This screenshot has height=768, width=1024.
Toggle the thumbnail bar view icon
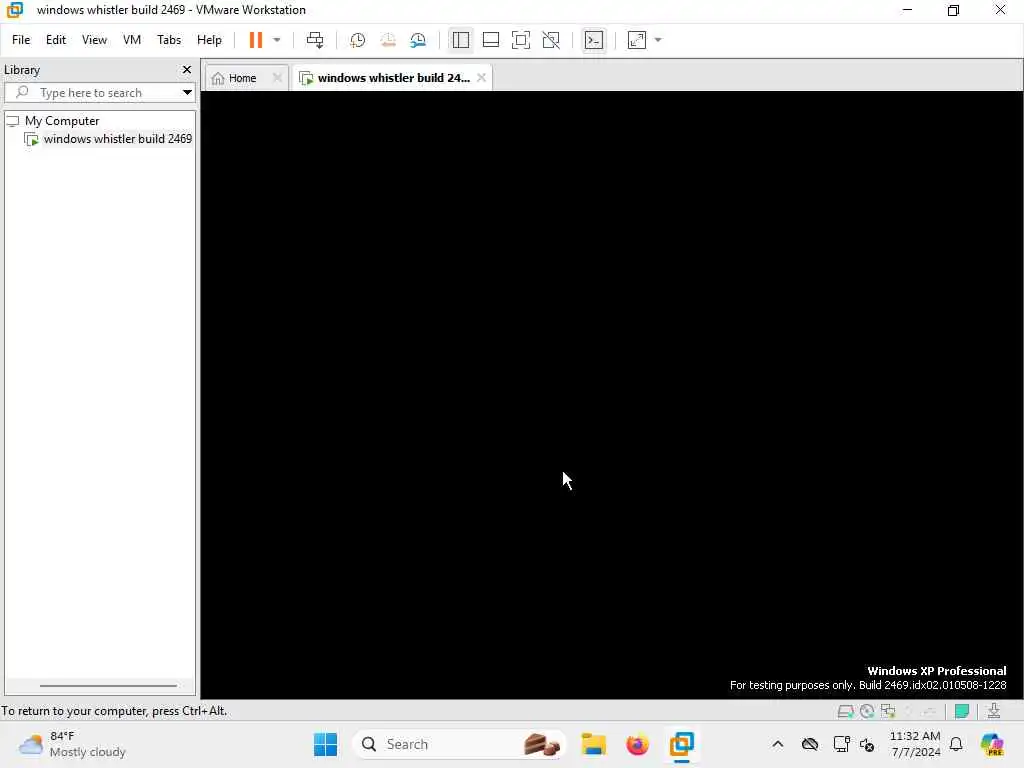(490, 40)
